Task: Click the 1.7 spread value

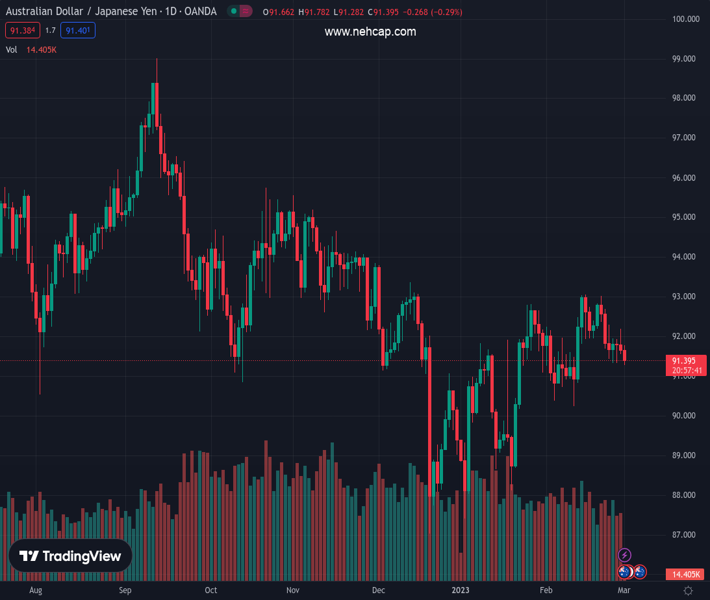Action: click(x=50, y=30)
